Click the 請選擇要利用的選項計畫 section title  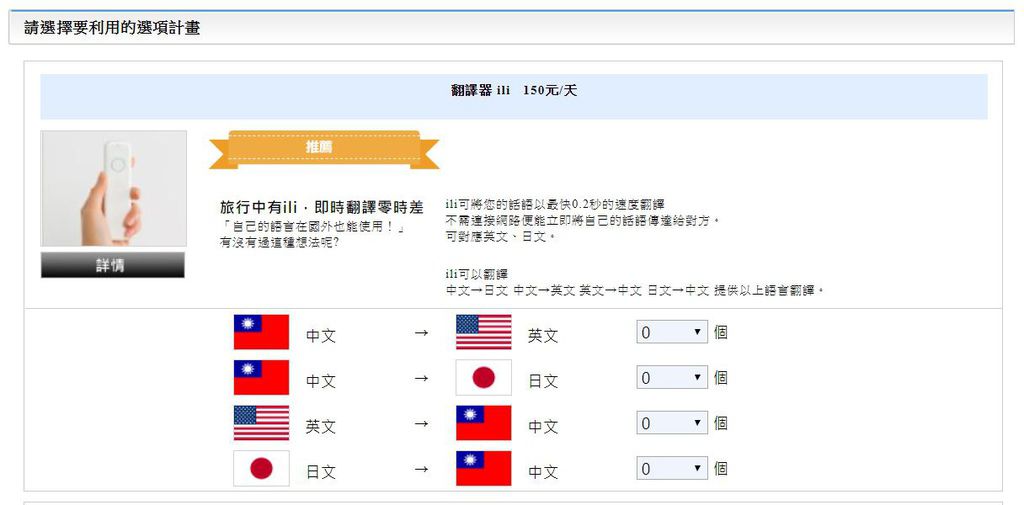(x=112, y=28)
